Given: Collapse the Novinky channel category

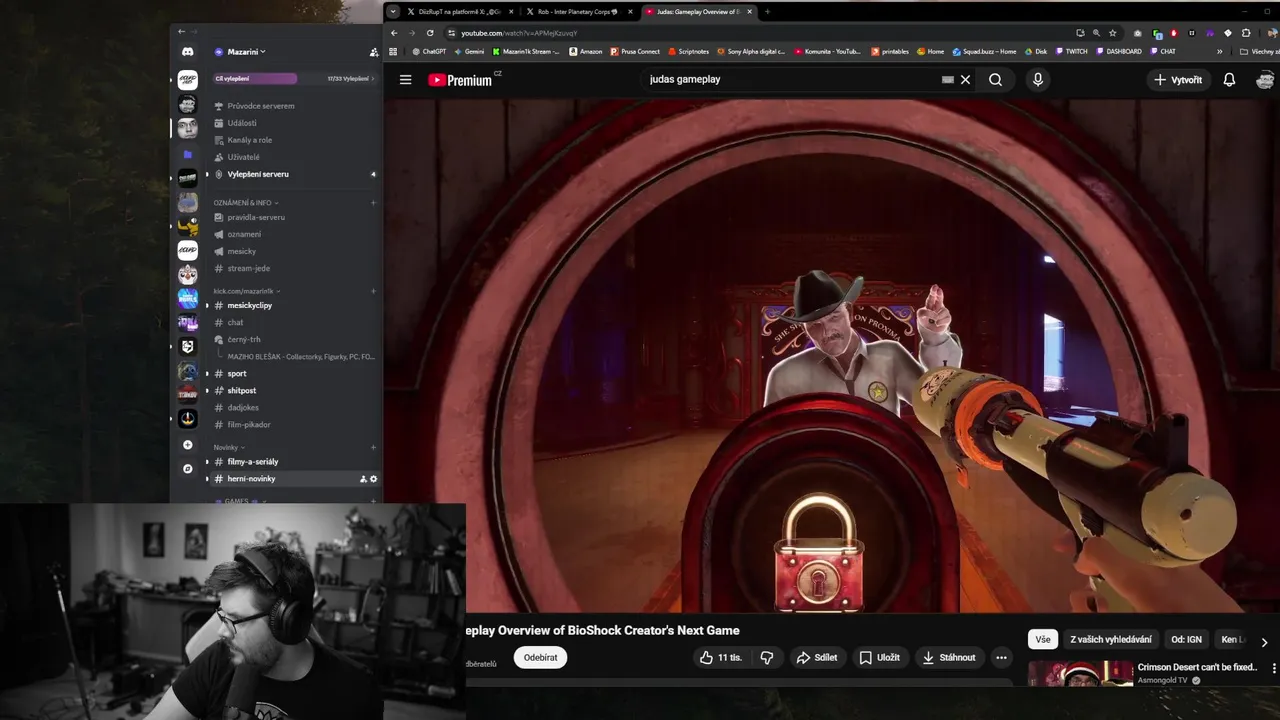Looking at the screenshot, I should coord(229,447).
